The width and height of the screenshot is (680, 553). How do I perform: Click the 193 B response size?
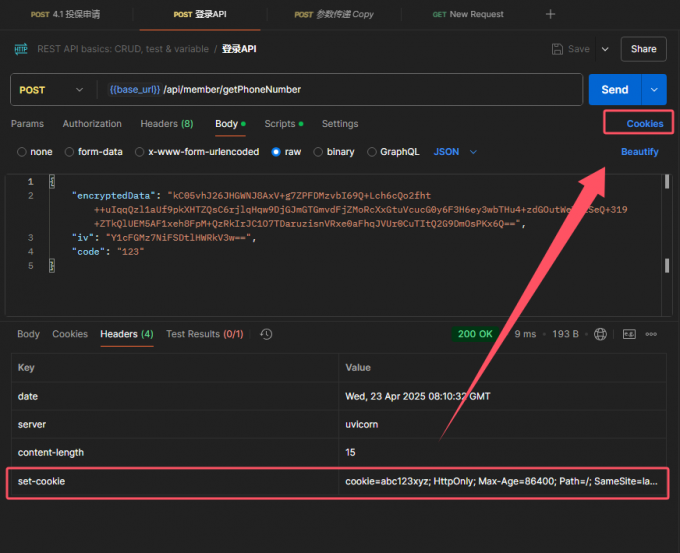click(x=566, y=334)
